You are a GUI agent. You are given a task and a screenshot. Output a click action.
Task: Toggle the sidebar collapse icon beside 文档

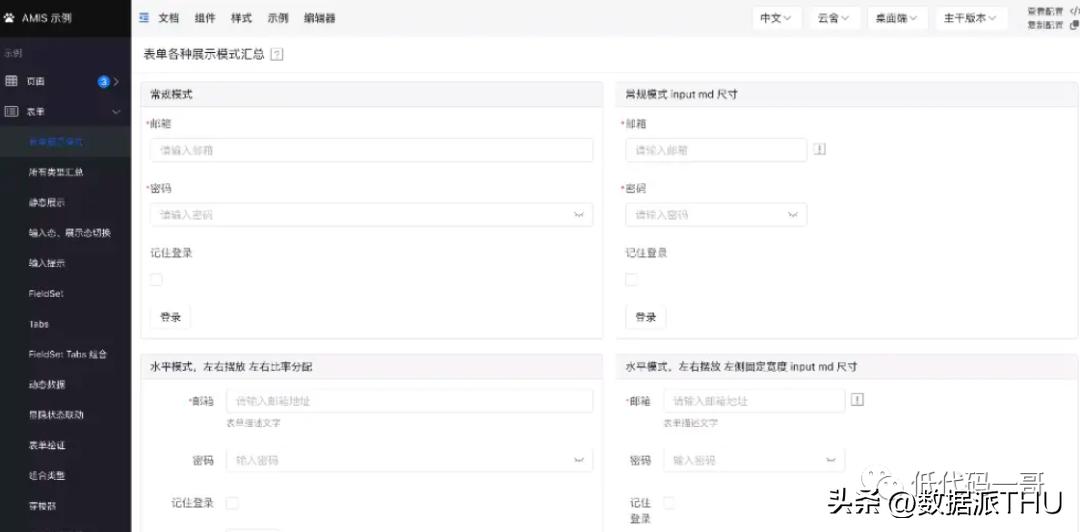click(144, 18)
